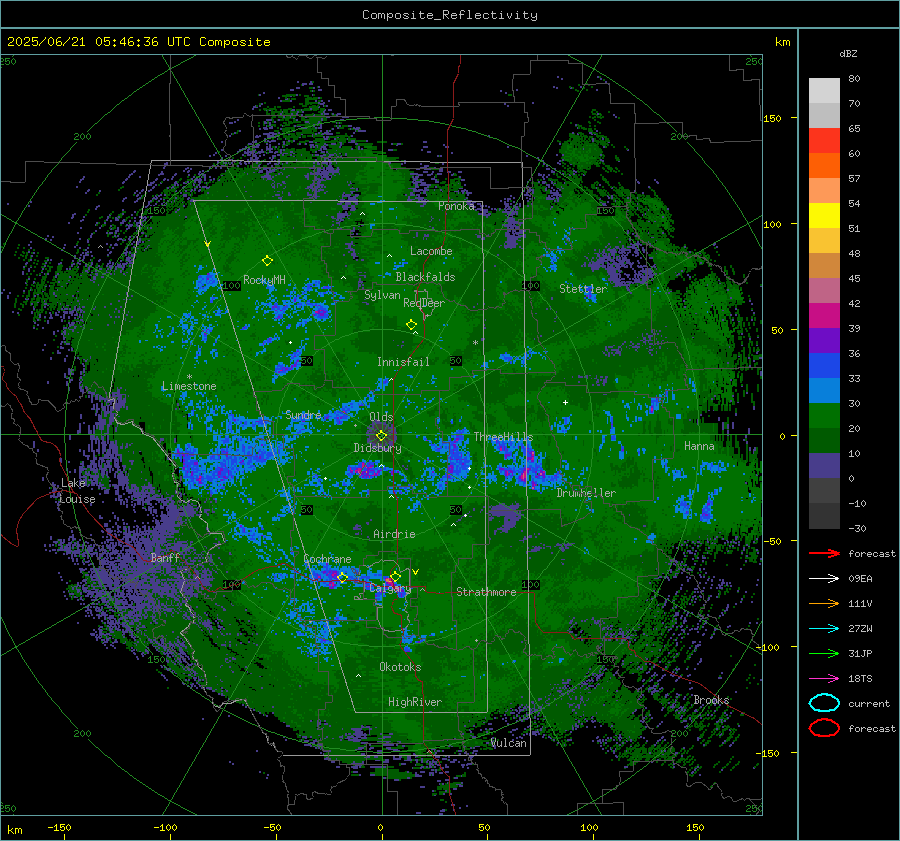Image resolution: width=900 pixels, height=841 pixels.
Task: Click the yellow diamond marker above Calgary
Action: click(395, 576)
